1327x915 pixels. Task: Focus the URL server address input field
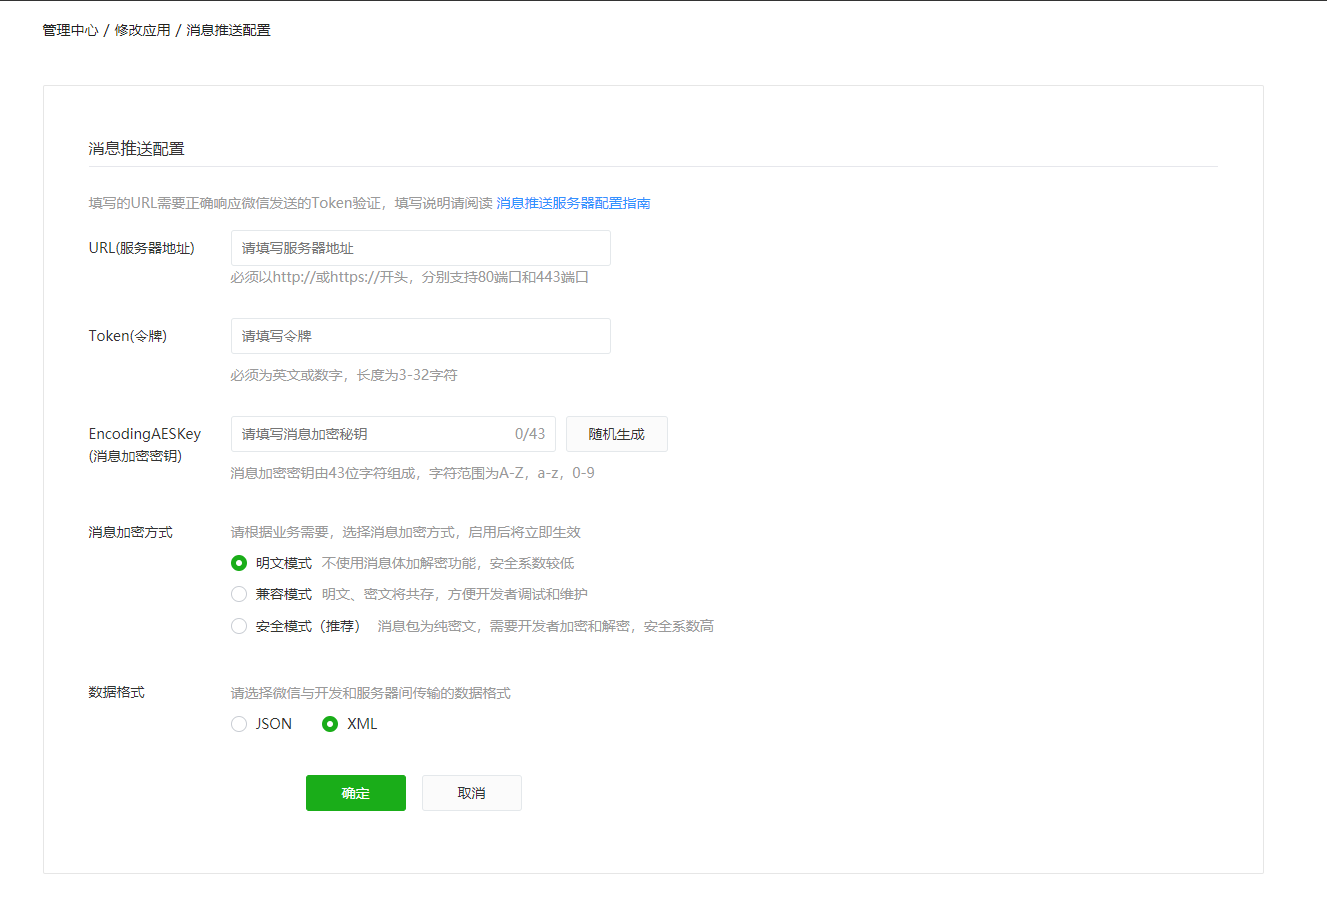pos(420,248)
